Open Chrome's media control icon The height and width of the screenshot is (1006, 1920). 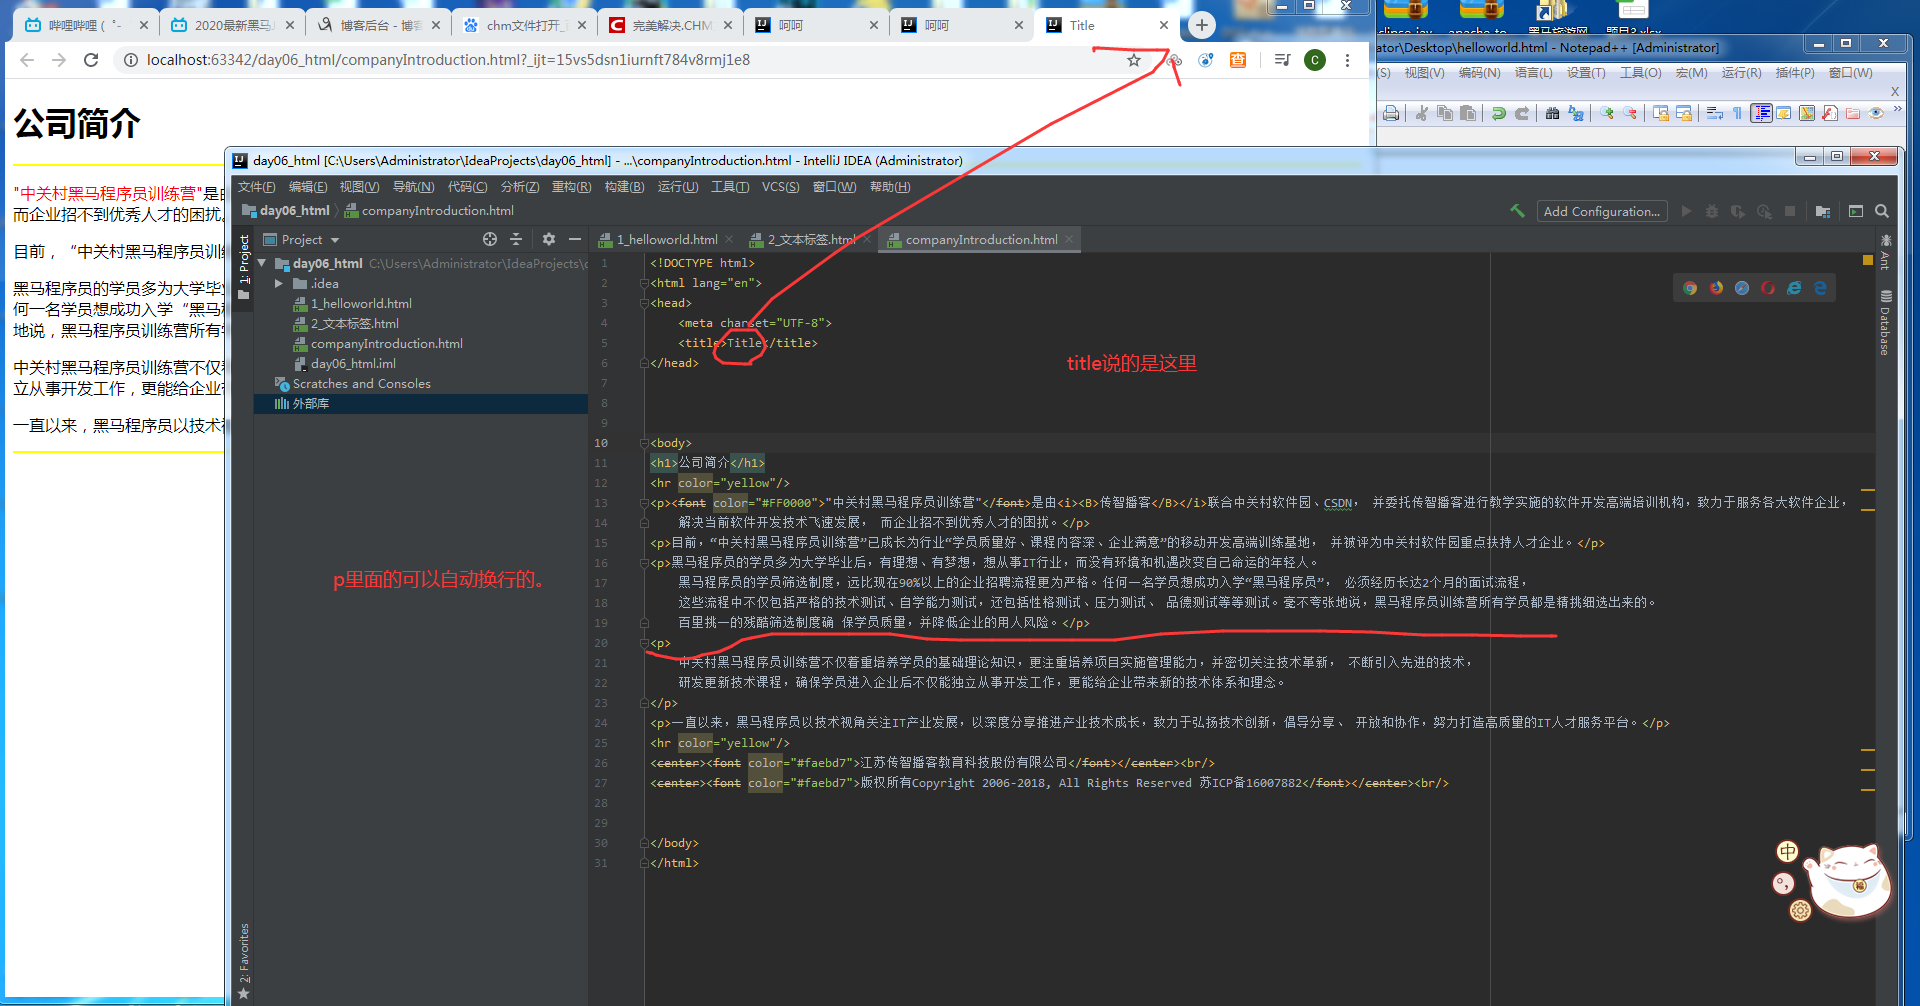coord(1282,60)
